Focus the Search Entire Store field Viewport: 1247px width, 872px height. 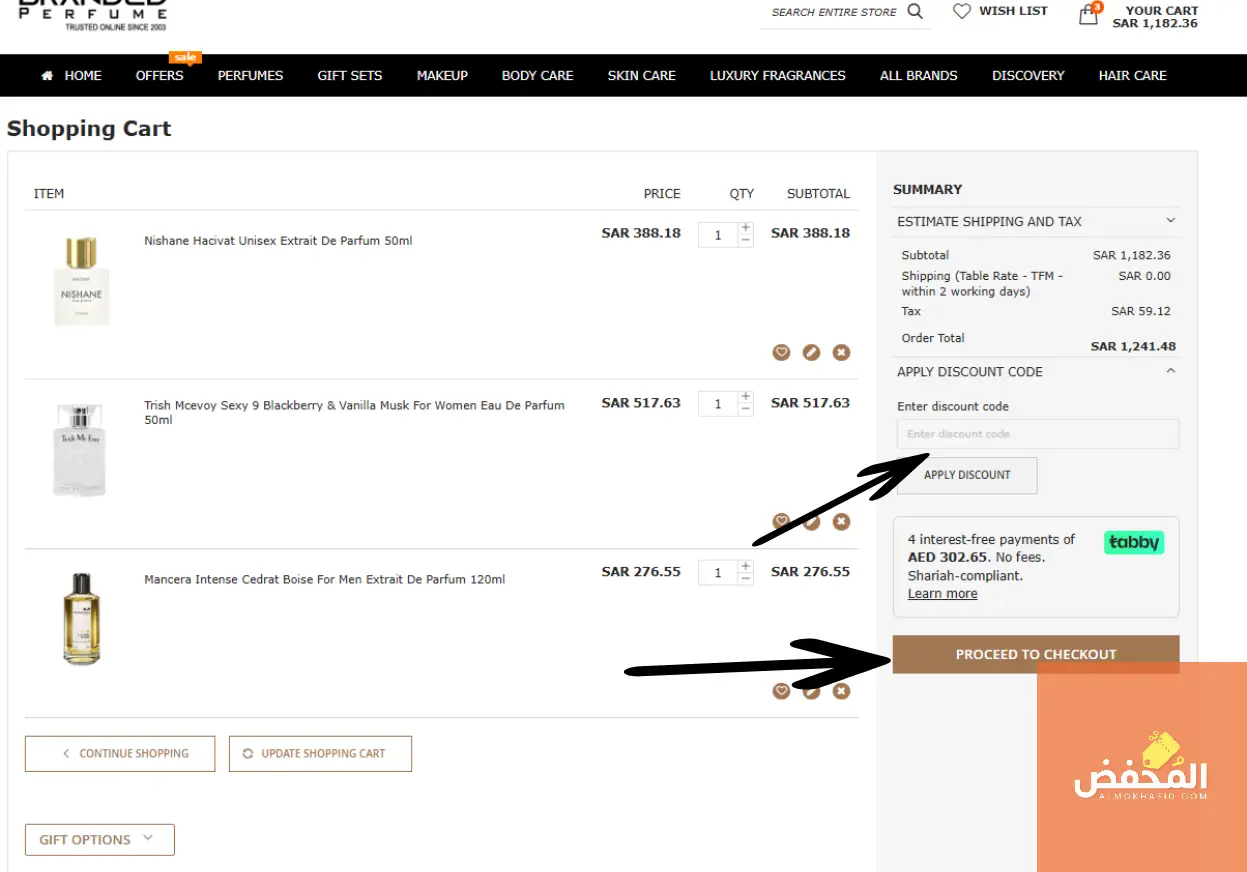pyautogui.click(x=834, y=12)
